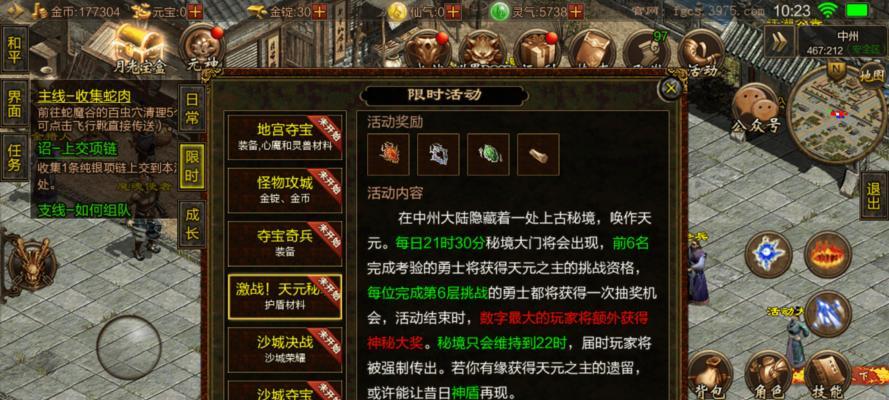889x400 pixels.
Task: Switch to the 成长 tab
Action: coord(192,224)
